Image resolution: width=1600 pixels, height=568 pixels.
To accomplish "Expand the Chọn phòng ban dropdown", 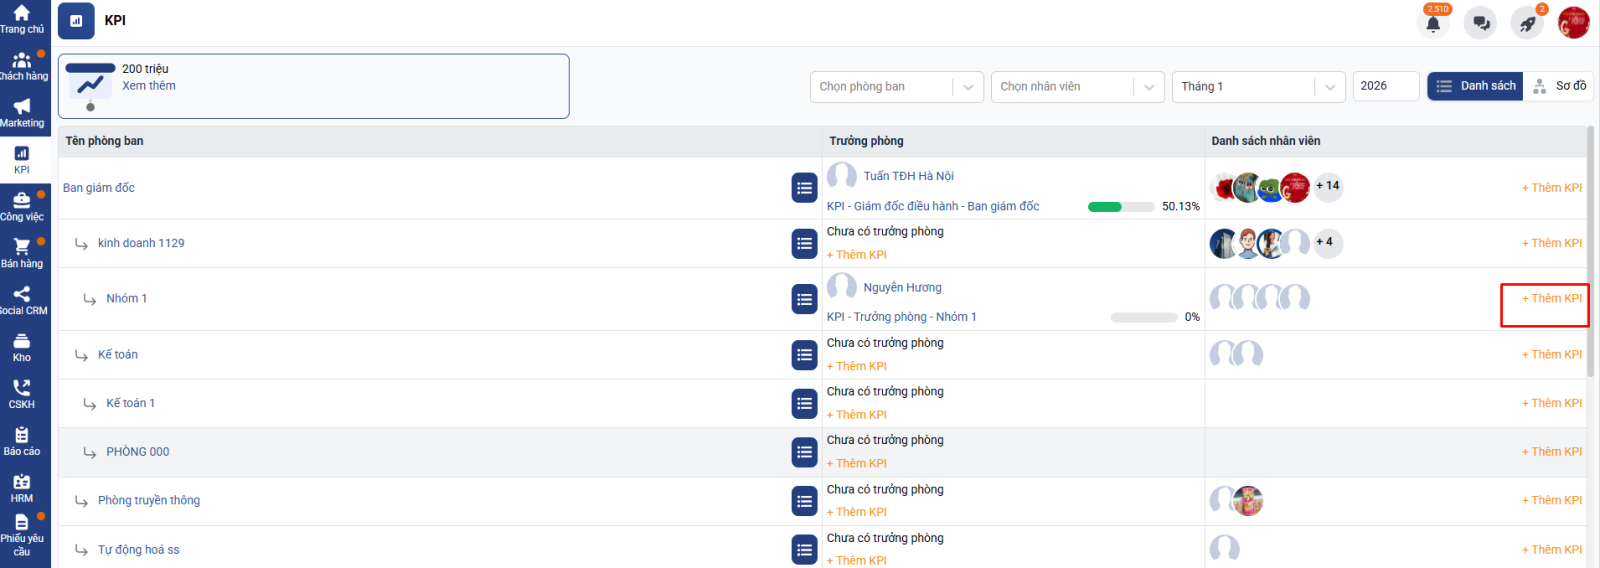I will coord(896,87).
